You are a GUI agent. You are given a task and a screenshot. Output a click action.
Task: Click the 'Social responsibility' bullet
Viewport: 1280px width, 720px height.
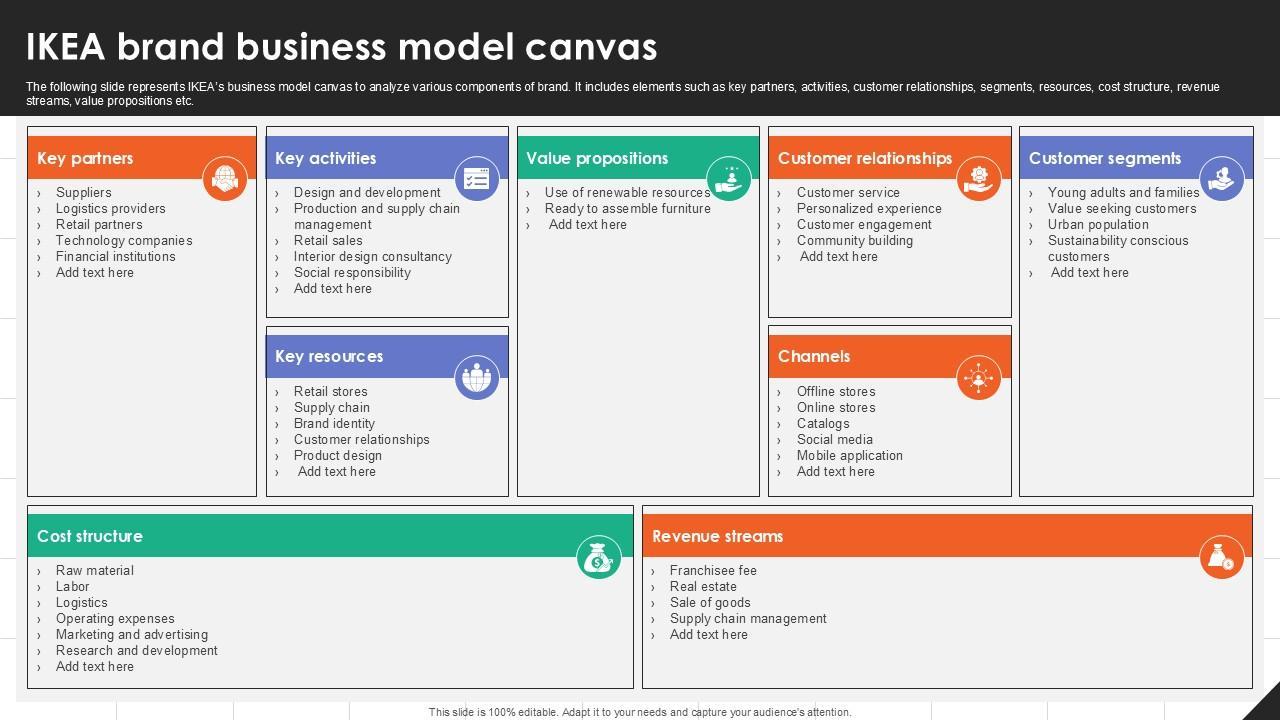pyautogui.click(x=352, y=272)
